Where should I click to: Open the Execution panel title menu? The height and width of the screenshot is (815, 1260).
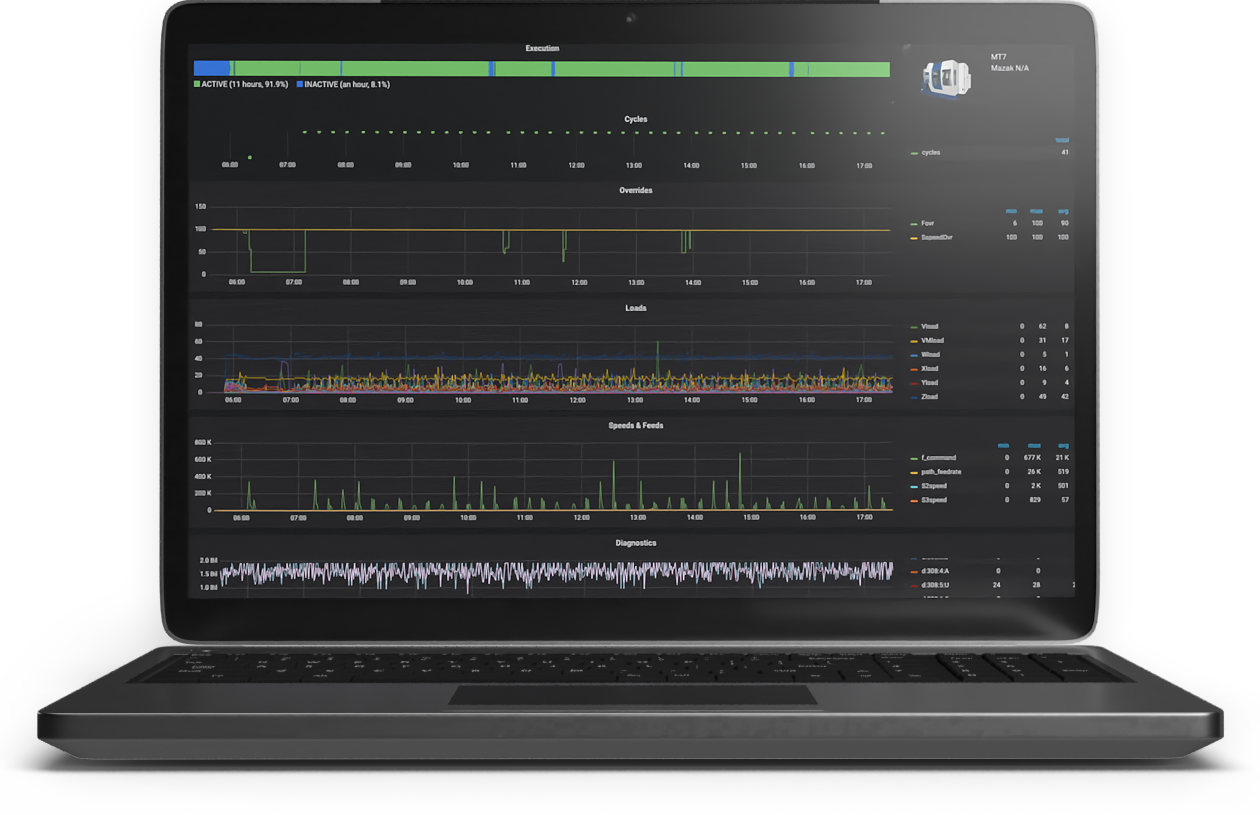click(543, 48)
